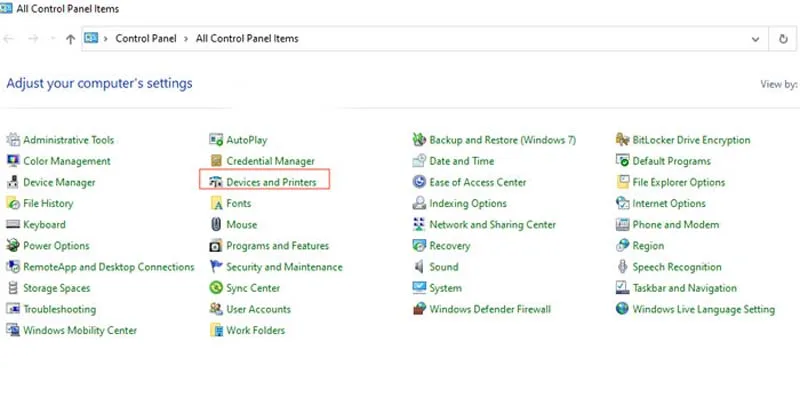The width and height of the screenshot is (800, 397).
Task: Go up one level with the Up arrow
Action: coord(70,39)
